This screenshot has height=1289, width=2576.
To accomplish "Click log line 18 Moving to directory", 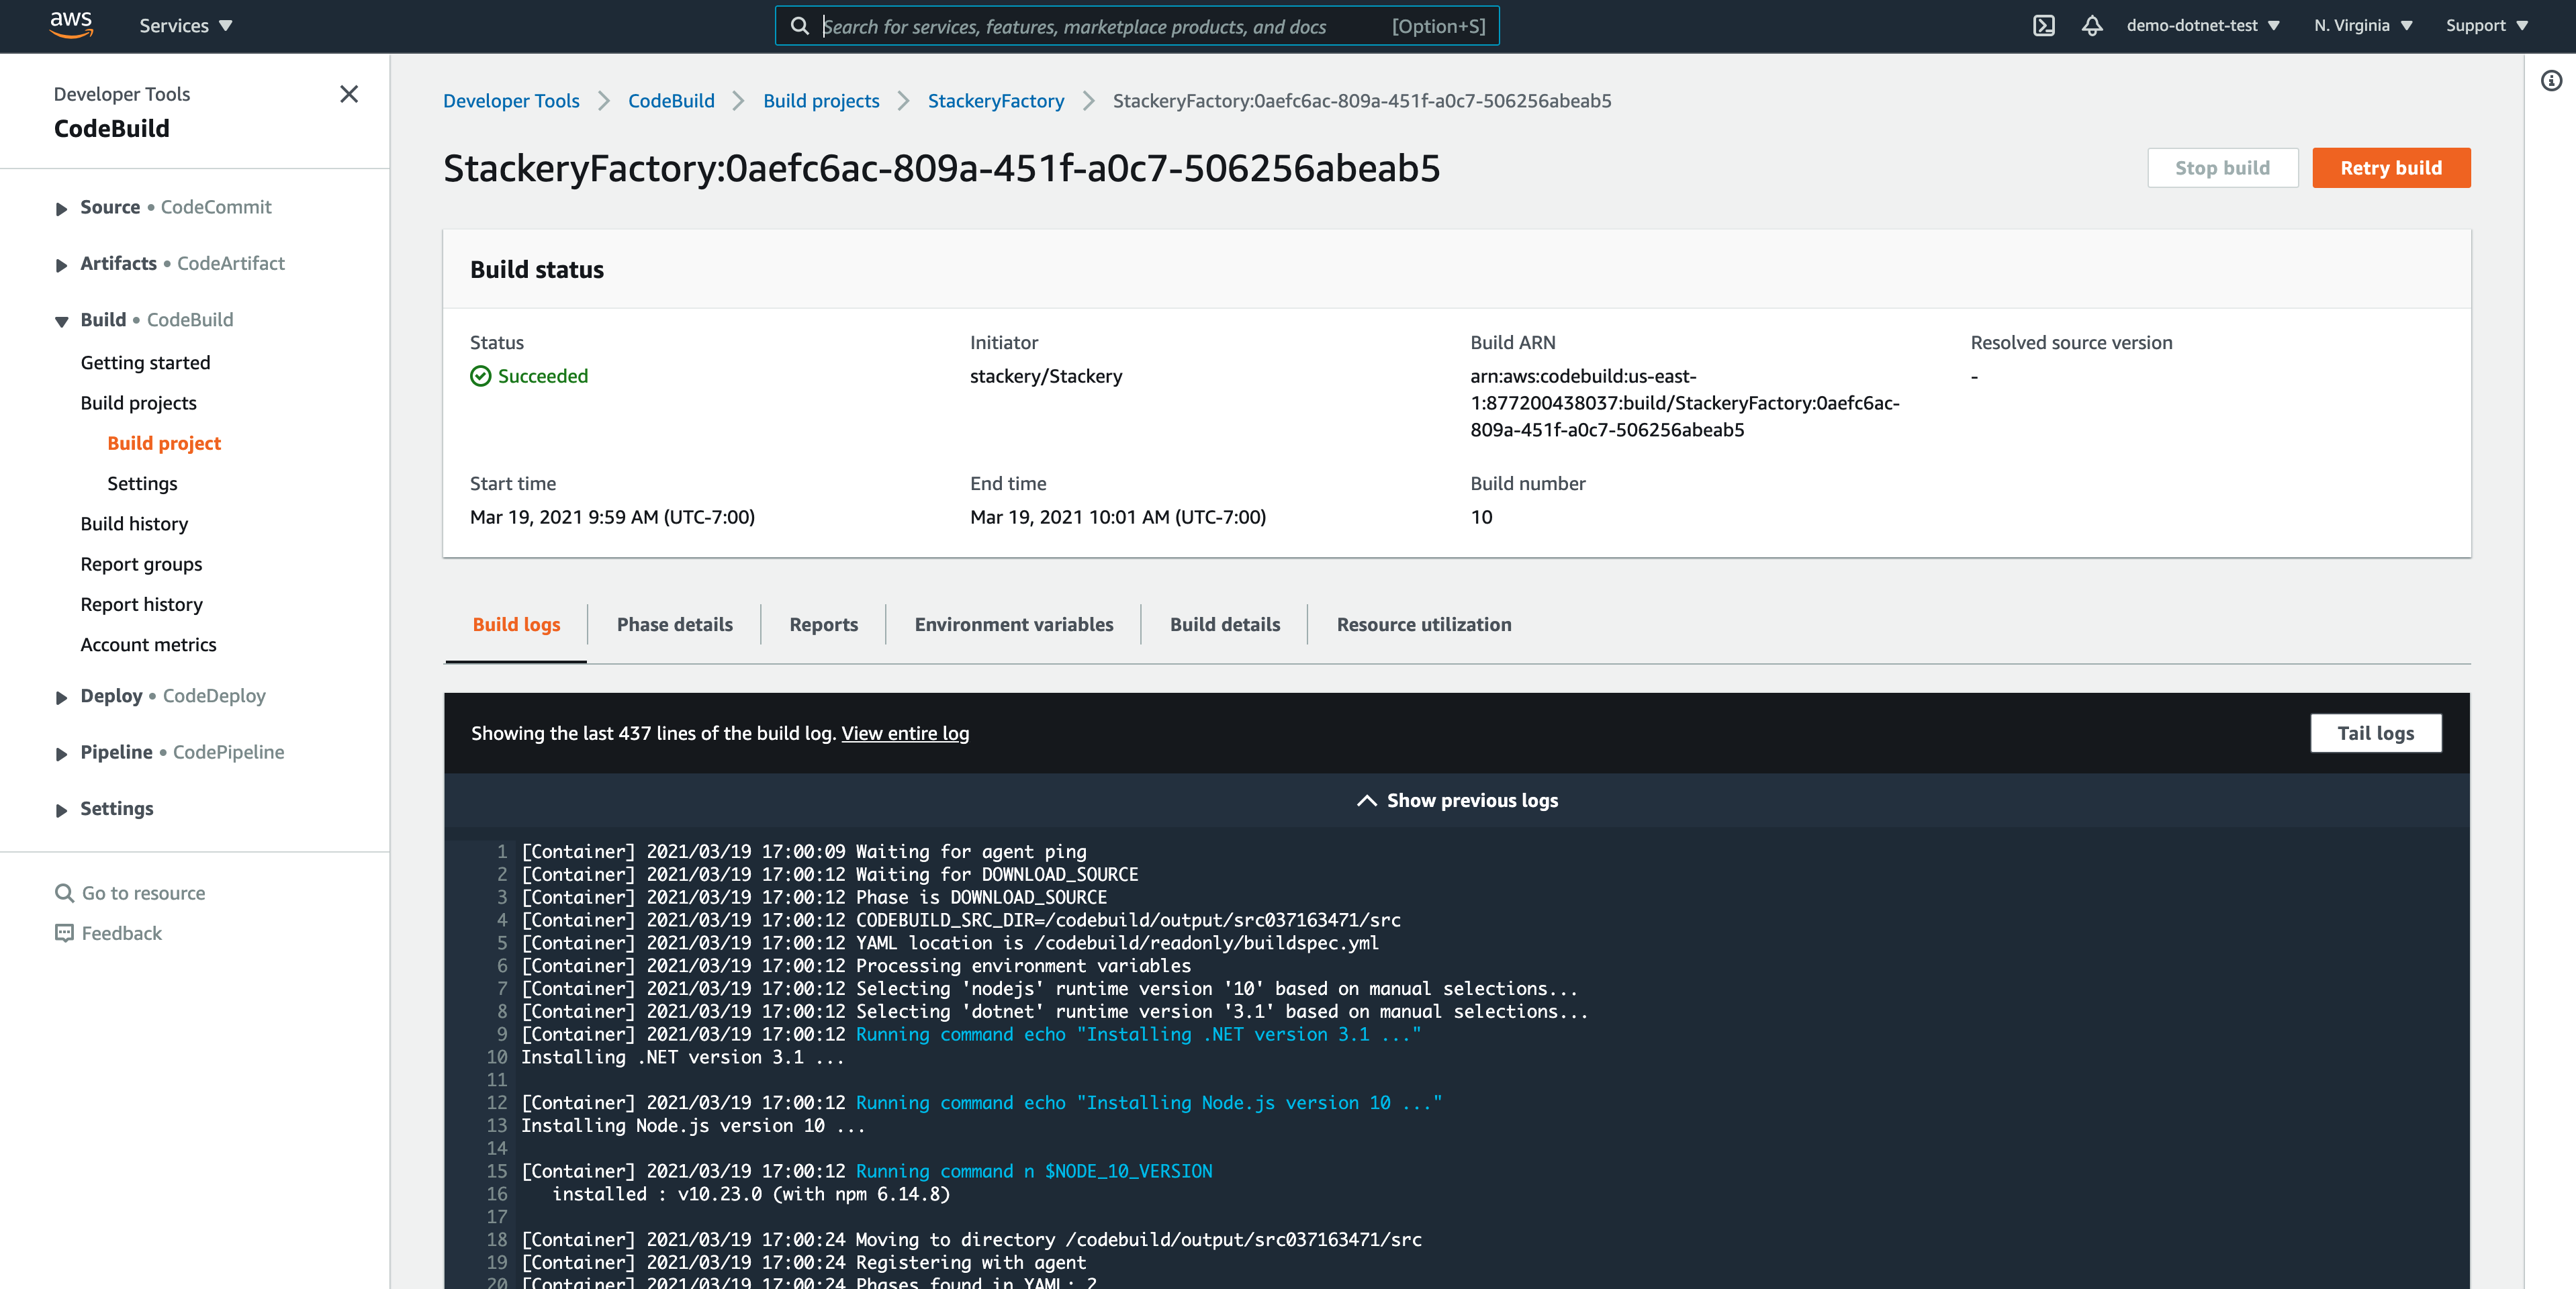I will 971,1240.
